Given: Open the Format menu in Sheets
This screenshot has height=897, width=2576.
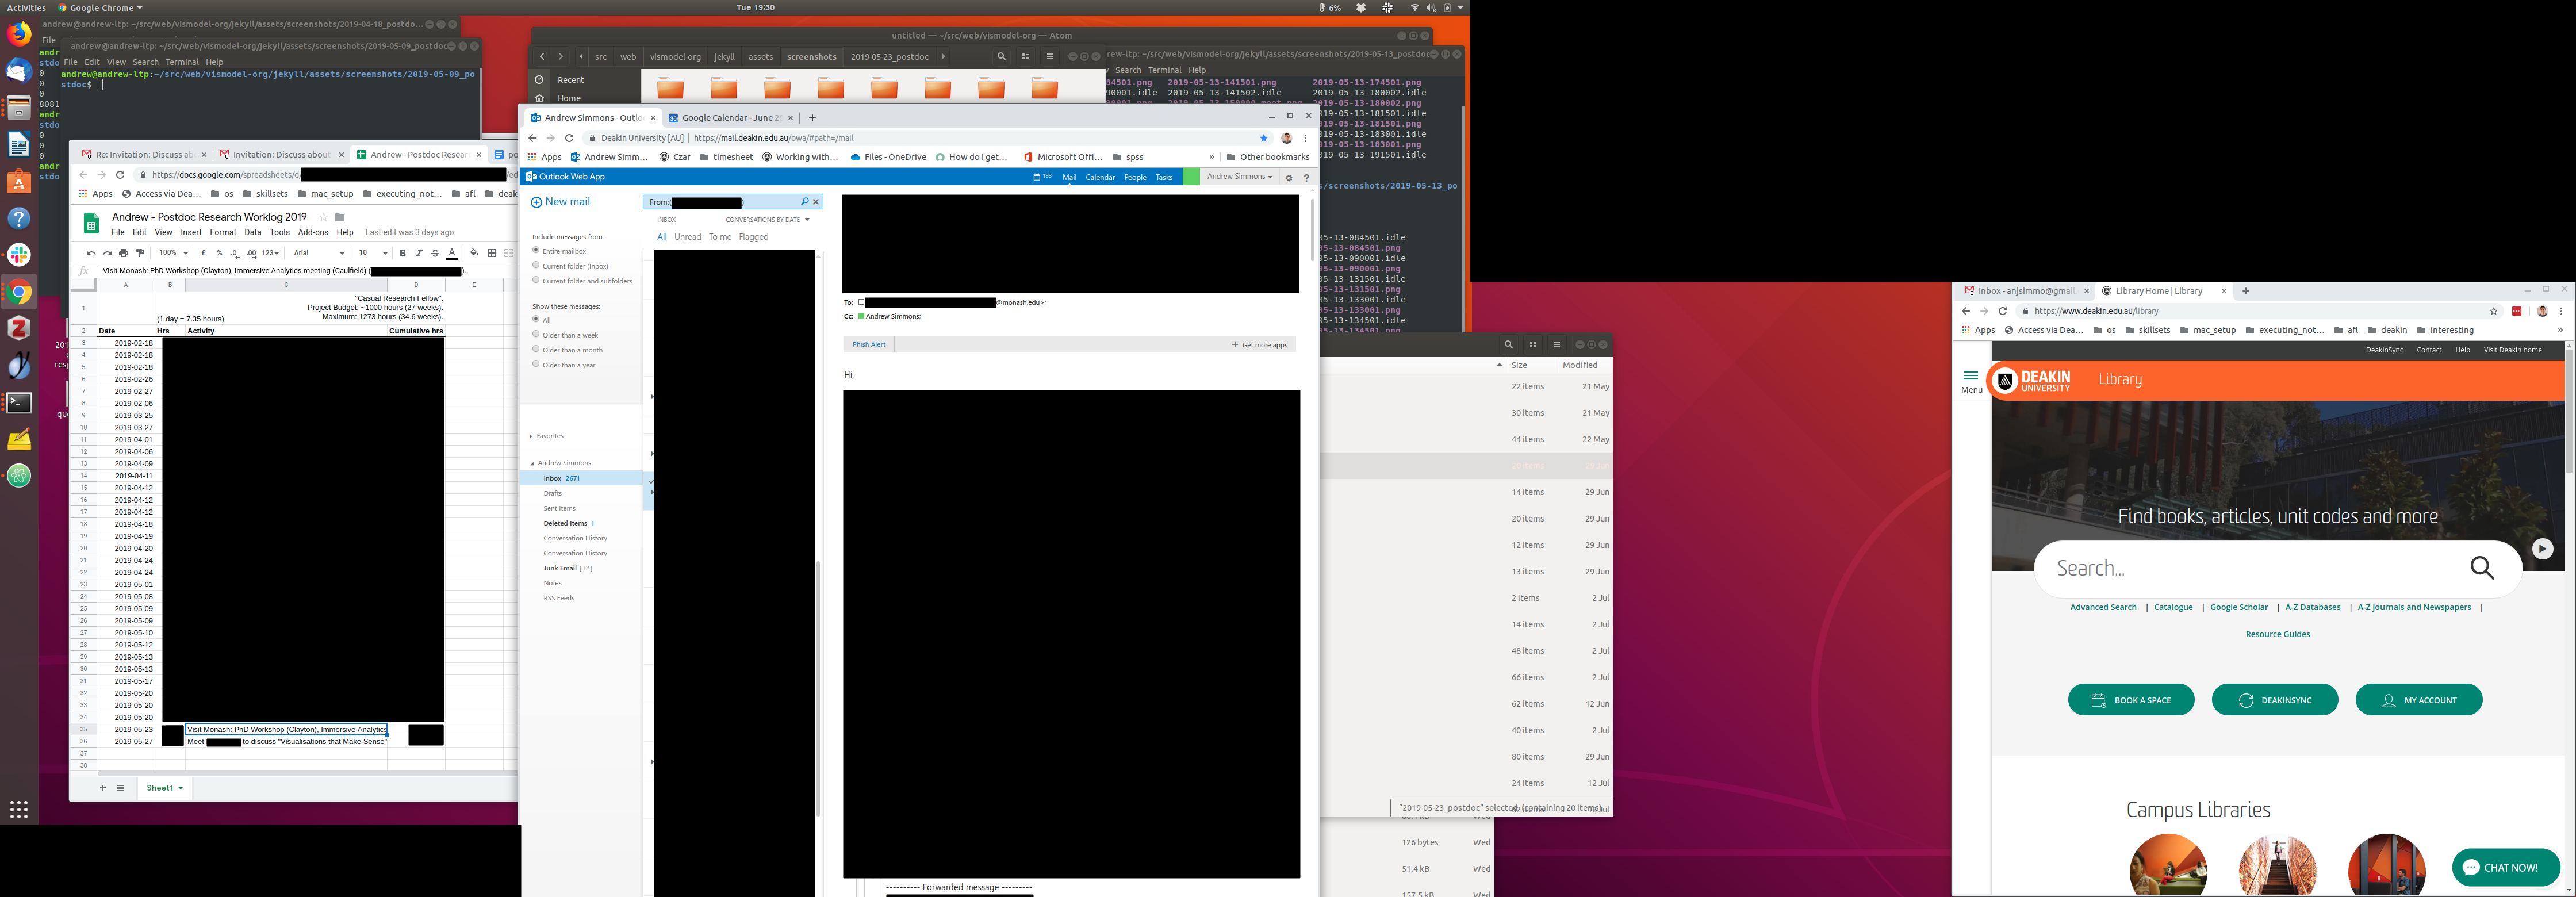Looking at the screenshot, I should (222, 232).
